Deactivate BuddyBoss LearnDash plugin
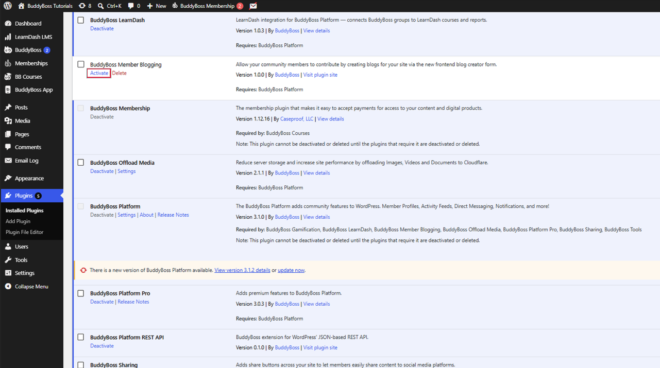Image resolution: width=660 pixels, height=368 pixels. point(102,29)
